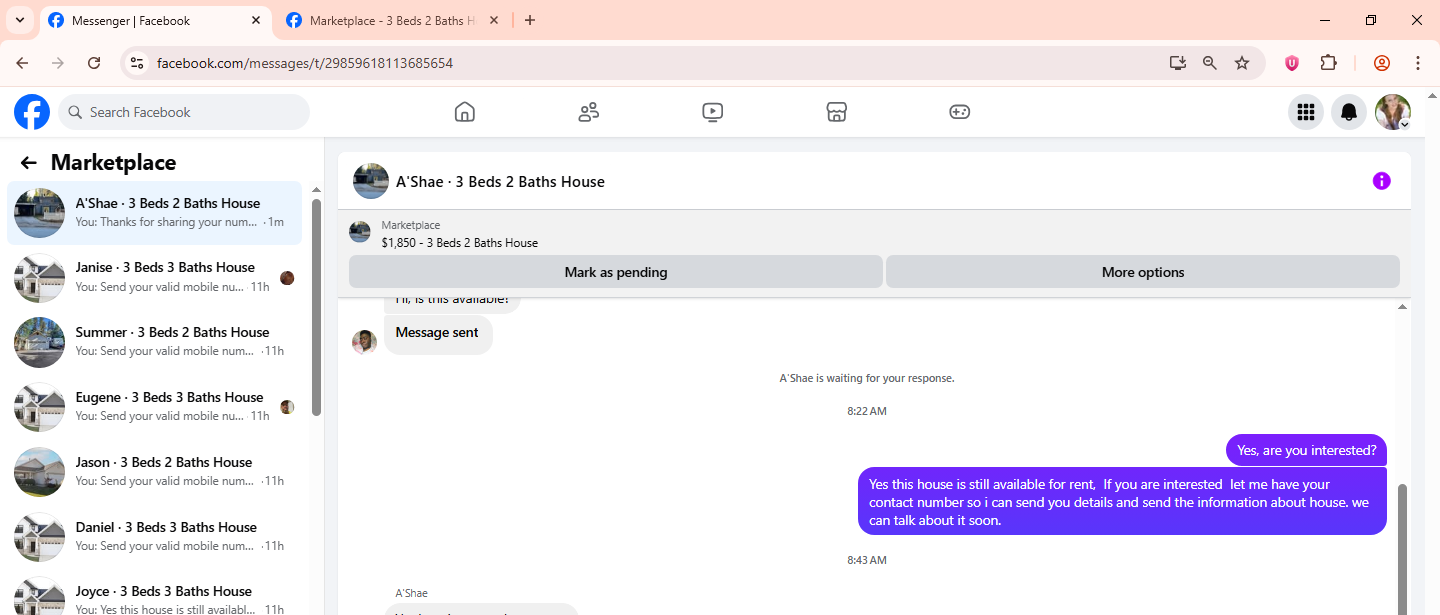Go to the Home feed icon

pos(464,112)
